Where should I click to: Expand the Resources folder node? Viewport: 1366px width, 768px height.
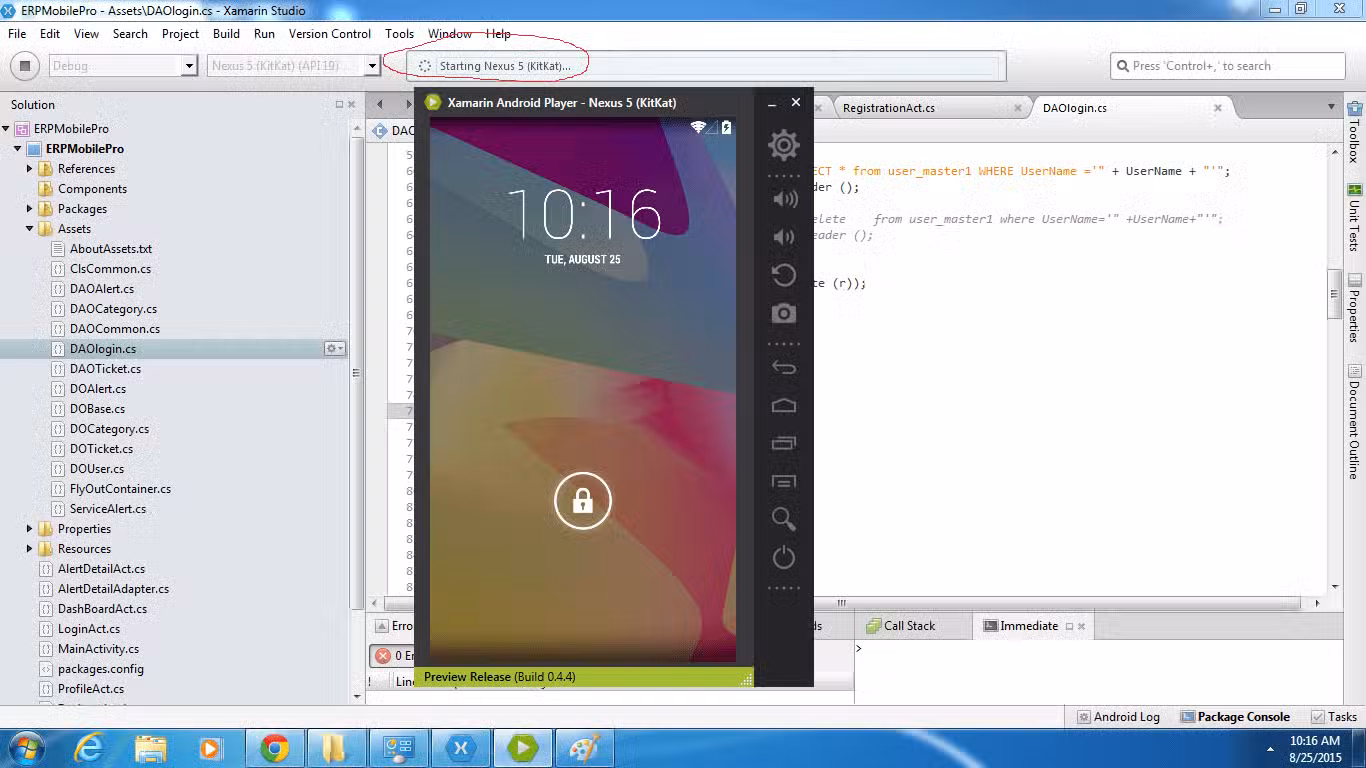30,549
